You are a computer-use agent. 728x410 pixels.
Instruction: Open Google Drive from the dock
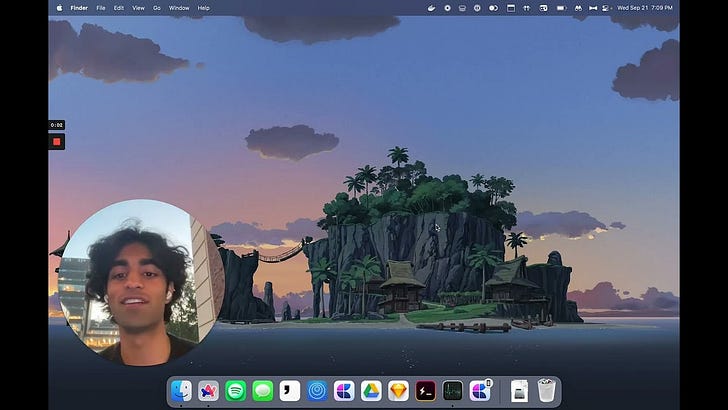371,390
